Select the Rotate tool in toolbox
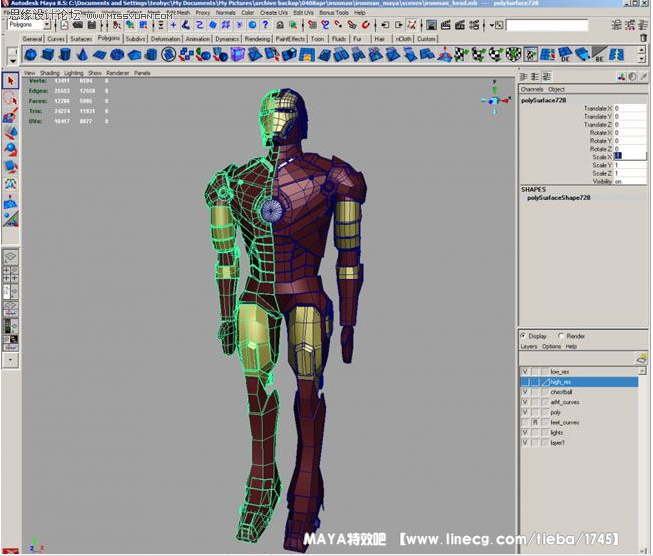 (x=10, y=150)
